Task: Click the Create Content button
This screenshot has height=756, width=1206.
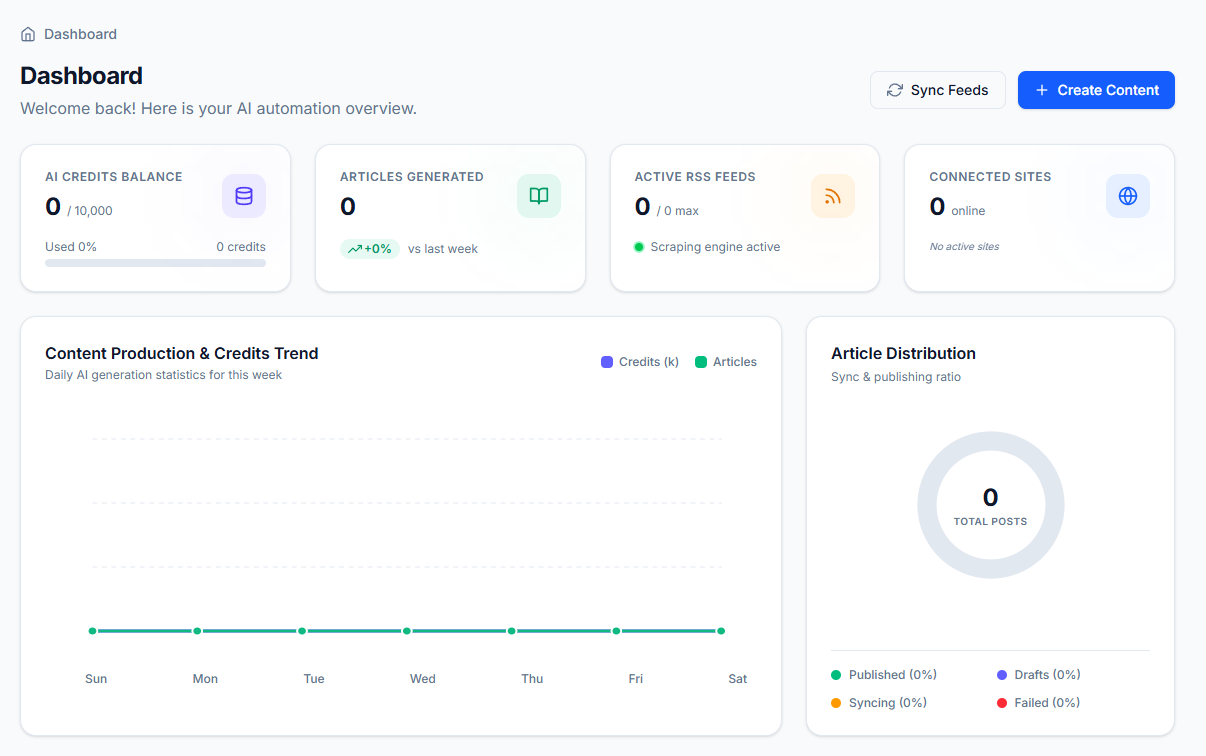Action: tap(1096, 90)
